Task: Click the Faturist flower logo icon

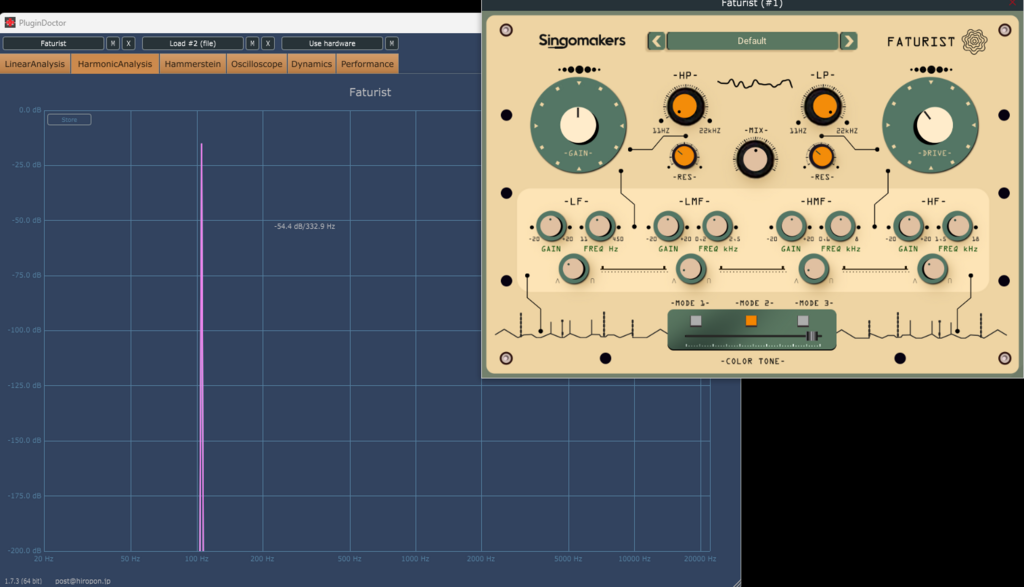Action: pos(974,42)
